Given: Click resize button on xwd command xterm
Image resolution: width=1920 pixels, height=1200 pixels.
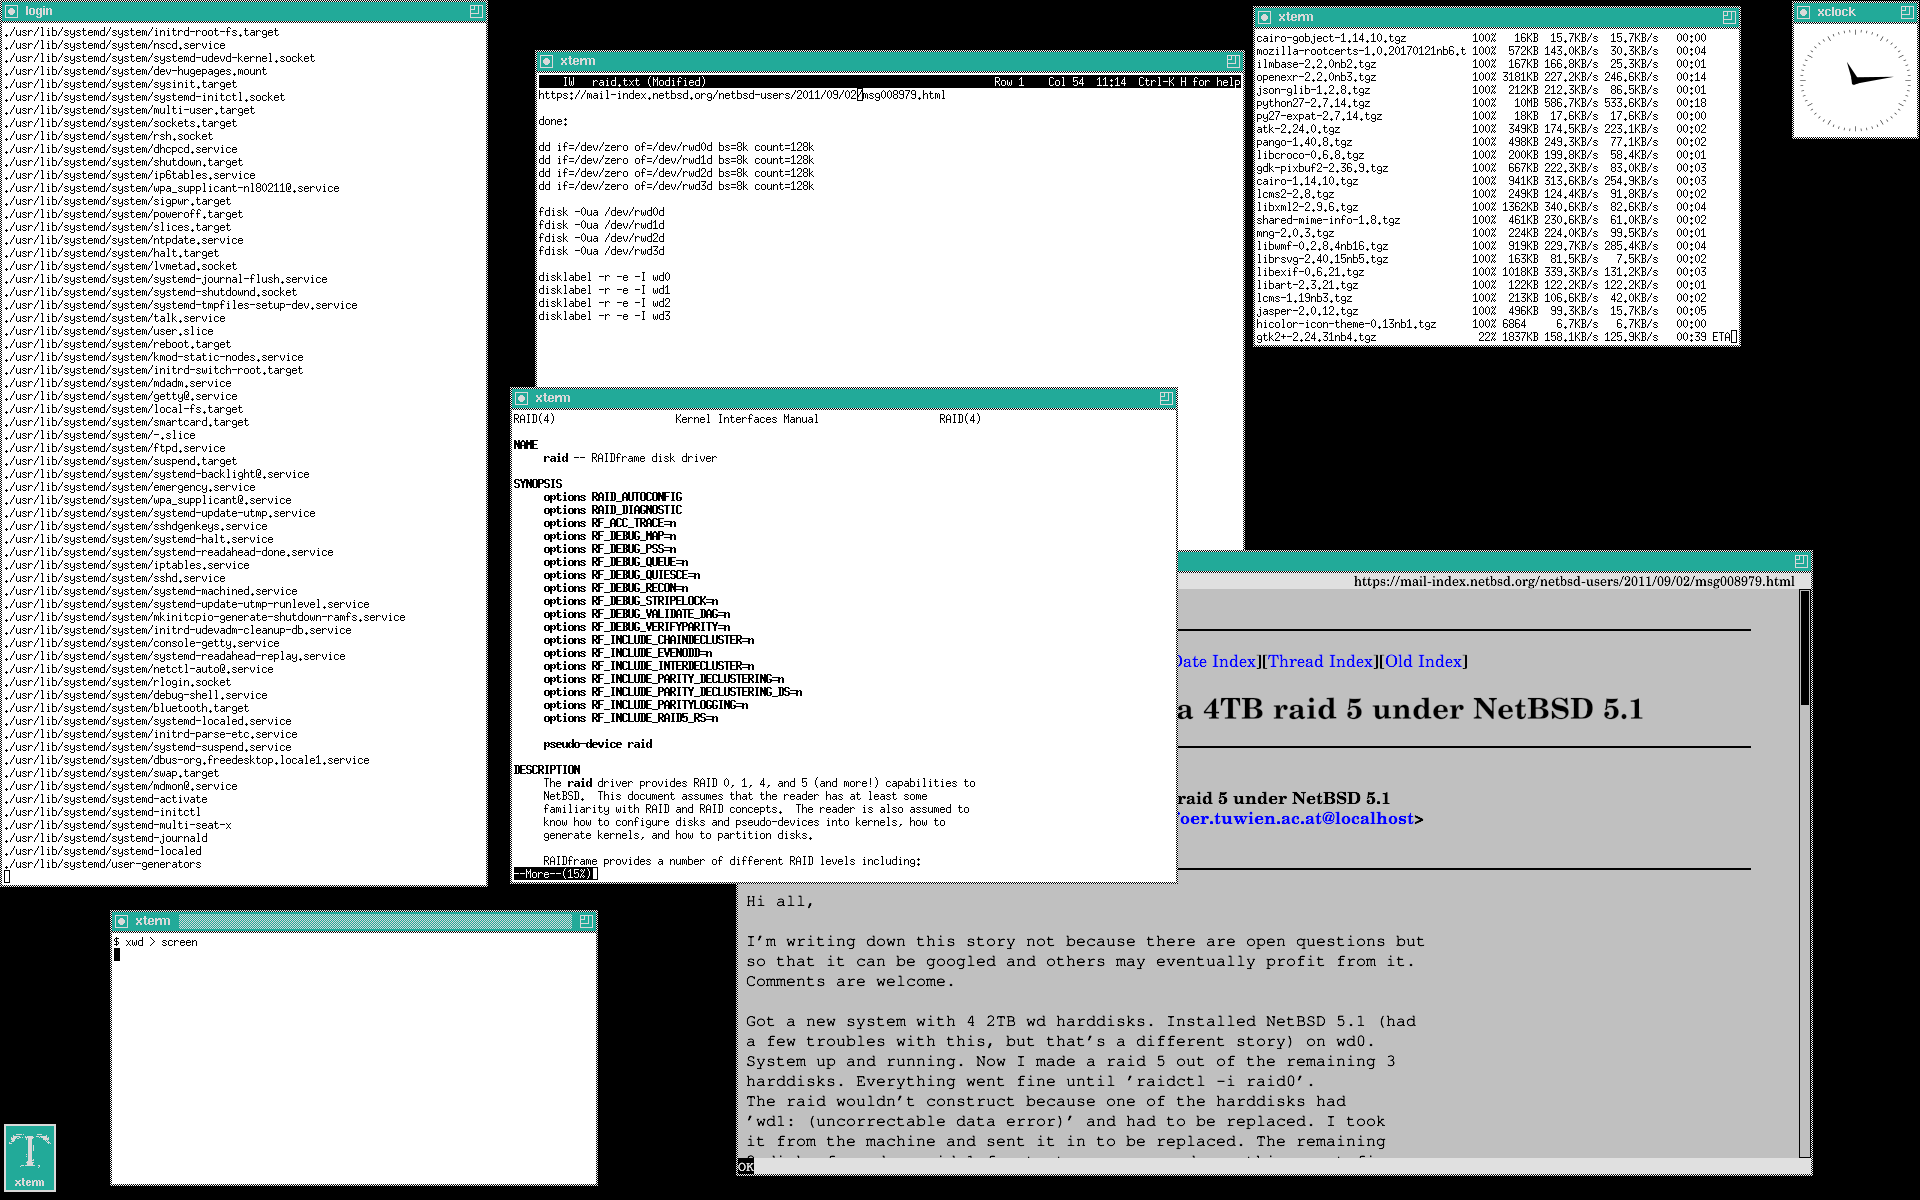Looking at the screenshot, I should click(585, 921).
